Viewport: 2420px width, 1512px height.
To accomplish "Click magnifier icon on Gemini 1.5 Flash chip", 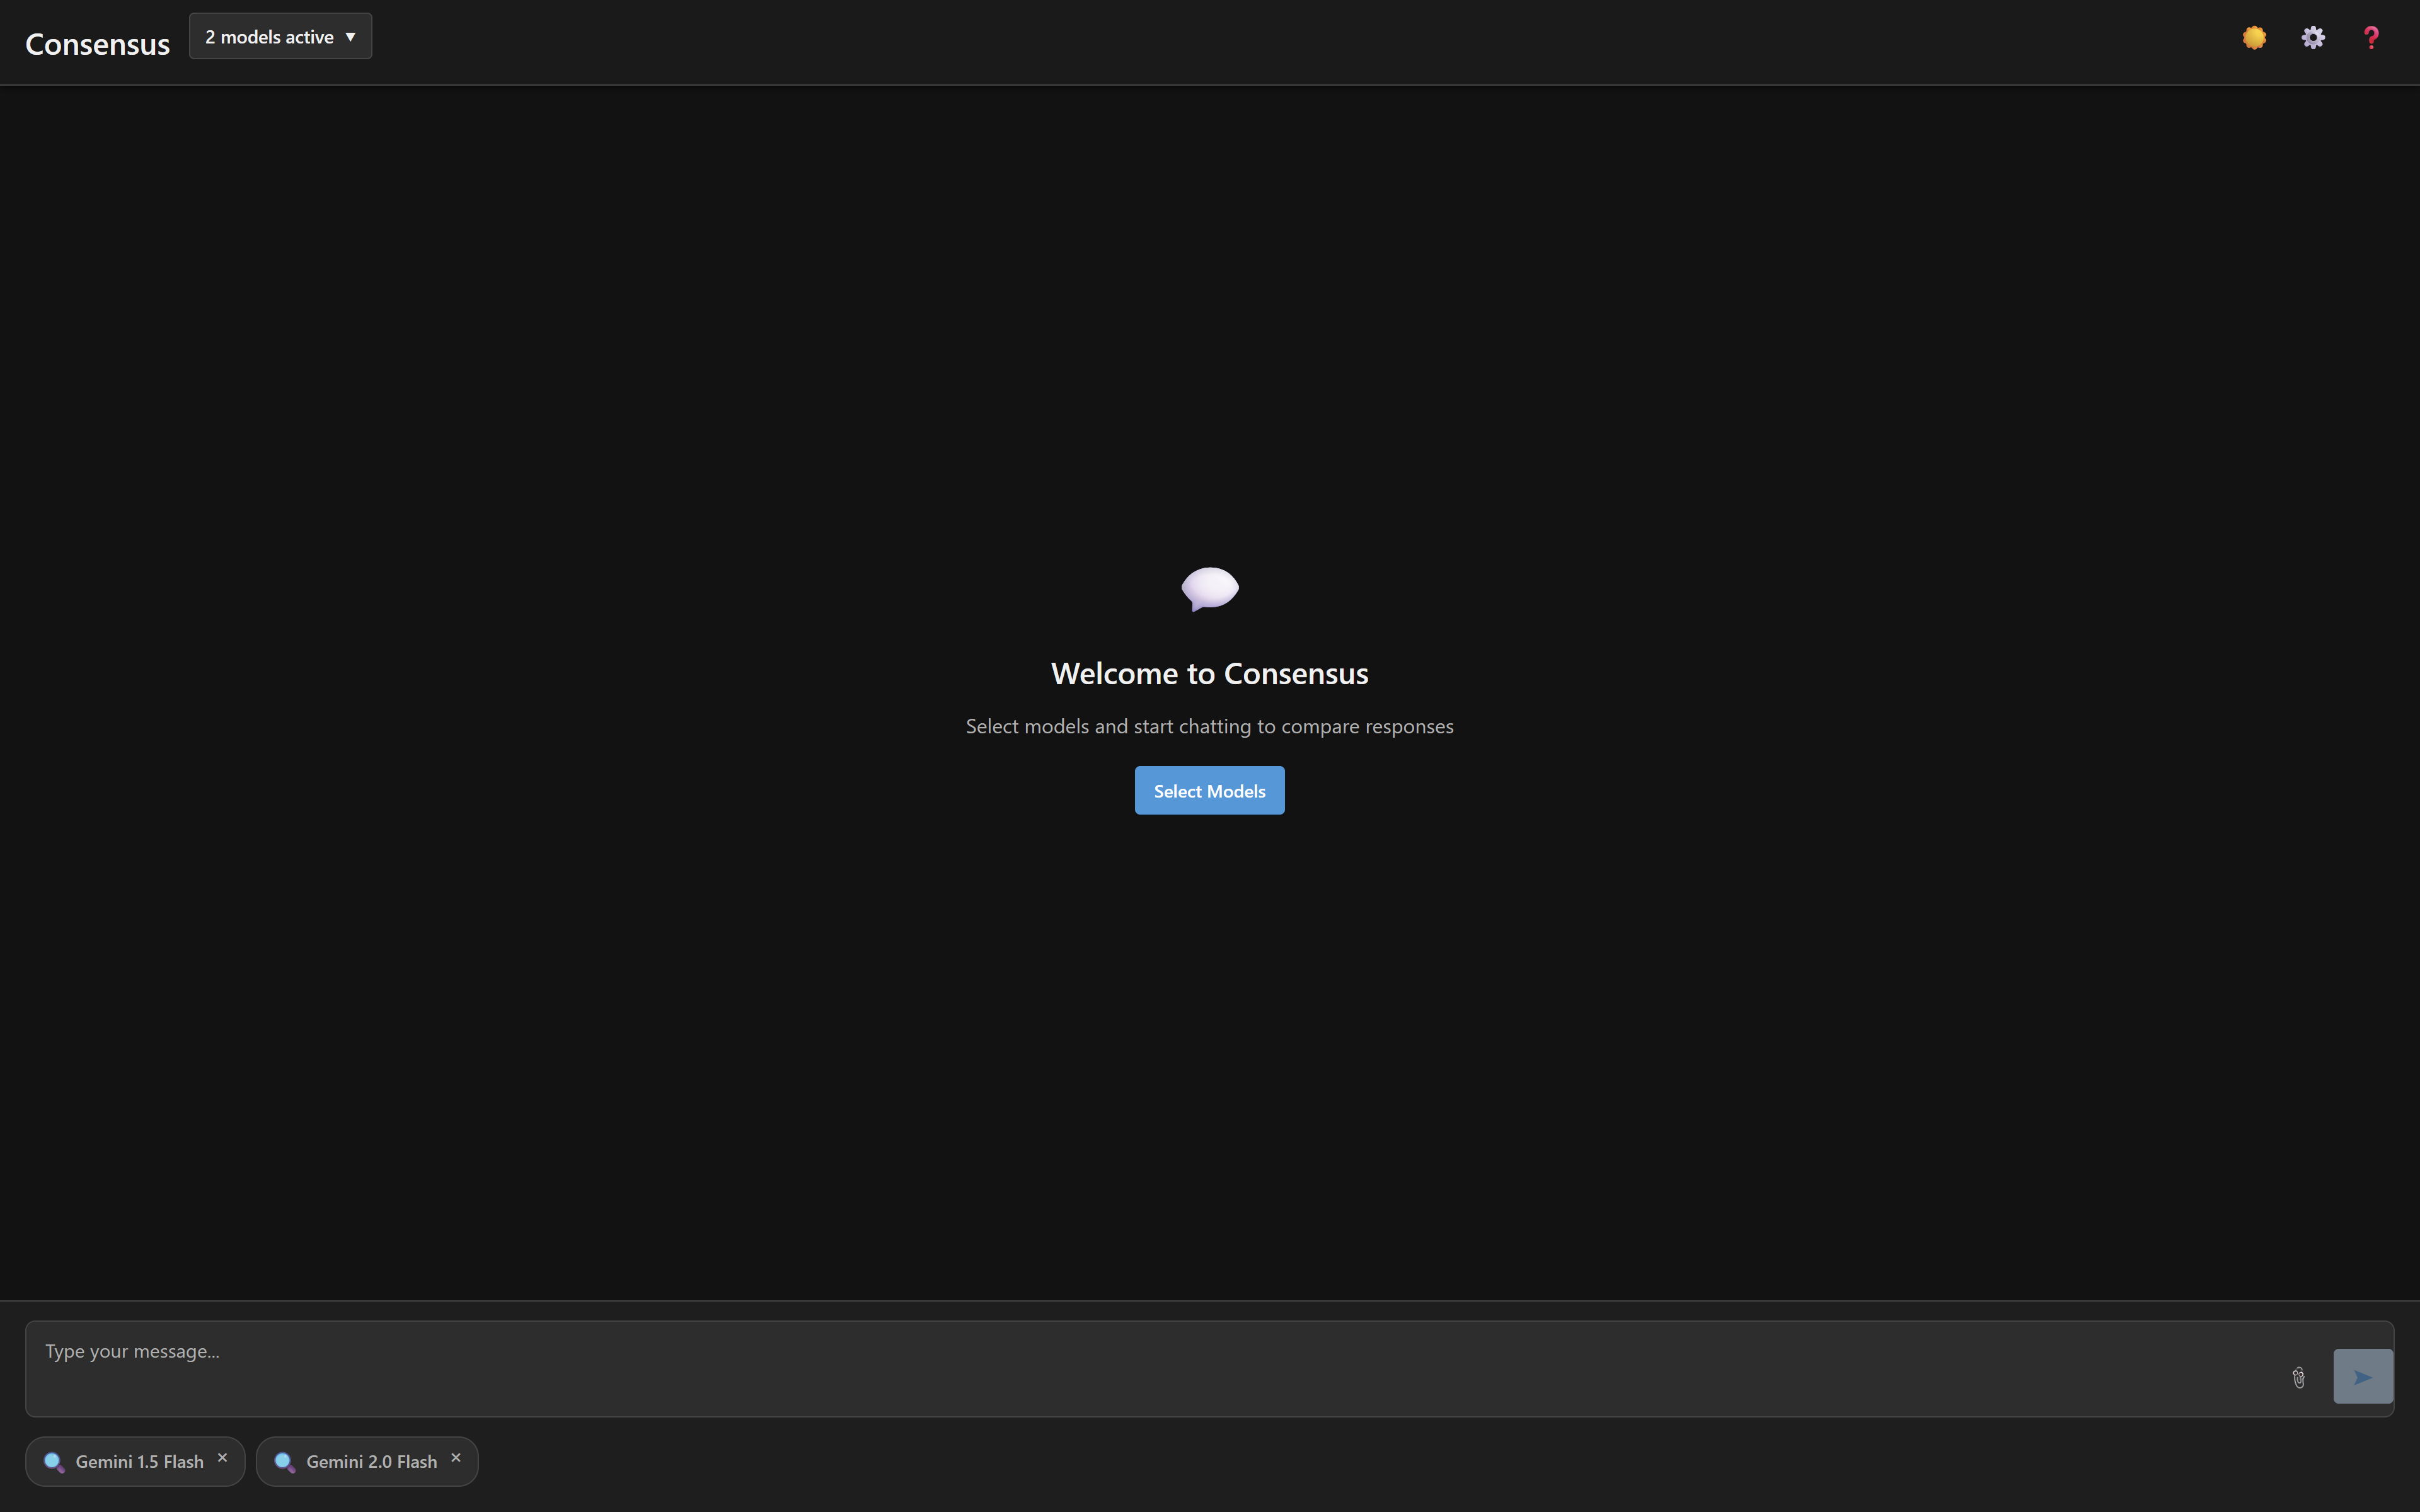I will (54, 1462).
